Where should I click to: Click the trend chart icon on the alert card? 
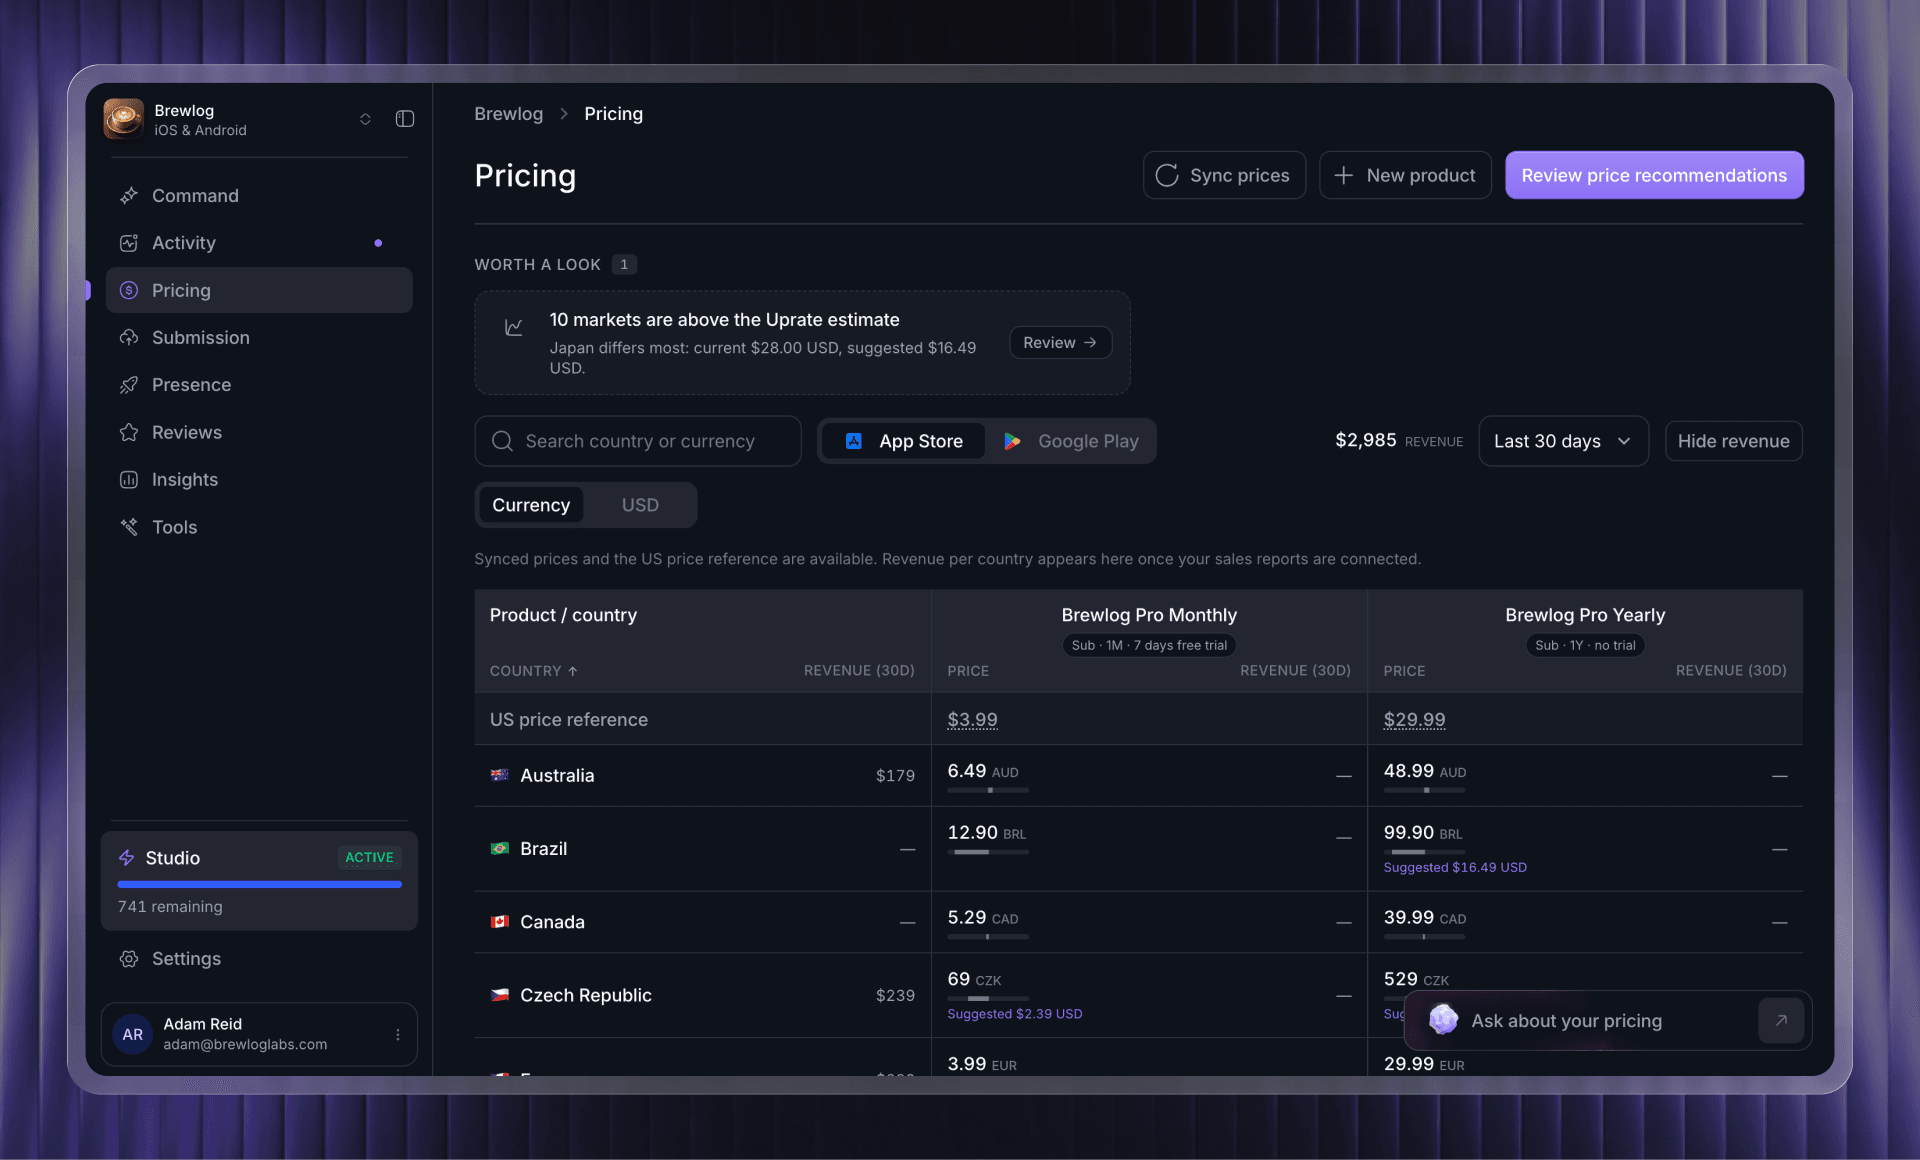coord(514,327)
